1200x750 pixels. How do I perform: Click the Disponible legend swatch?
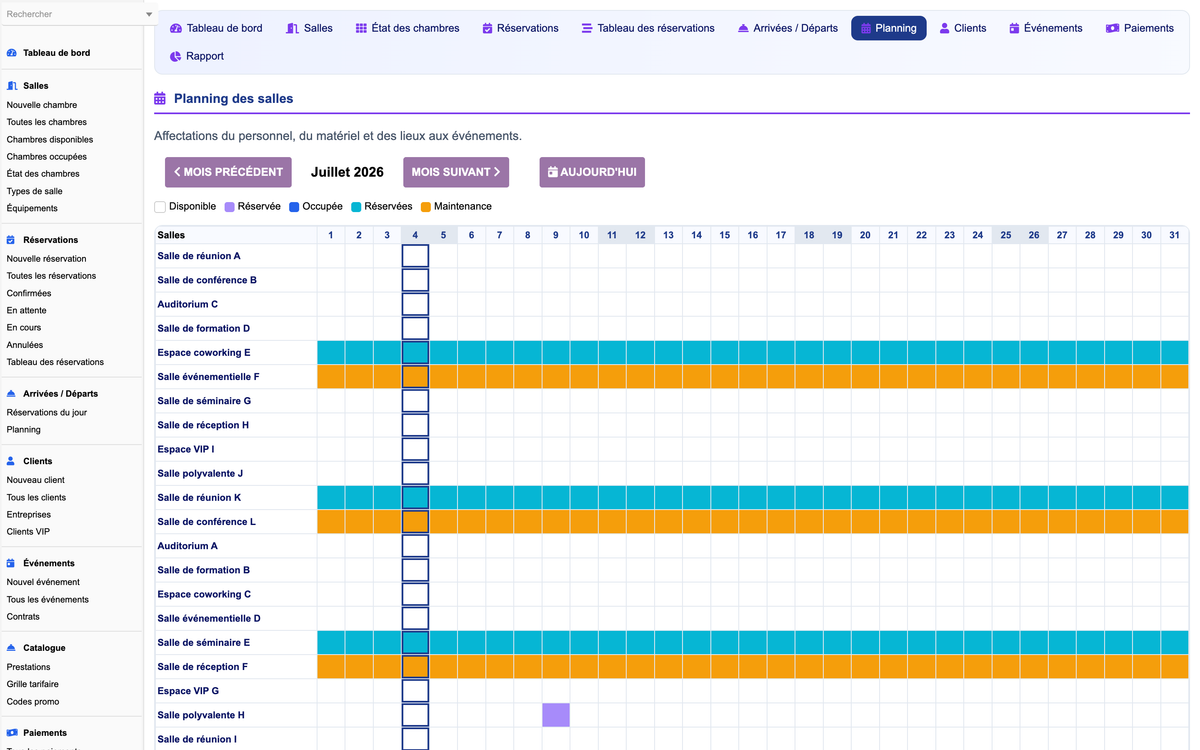160,207
